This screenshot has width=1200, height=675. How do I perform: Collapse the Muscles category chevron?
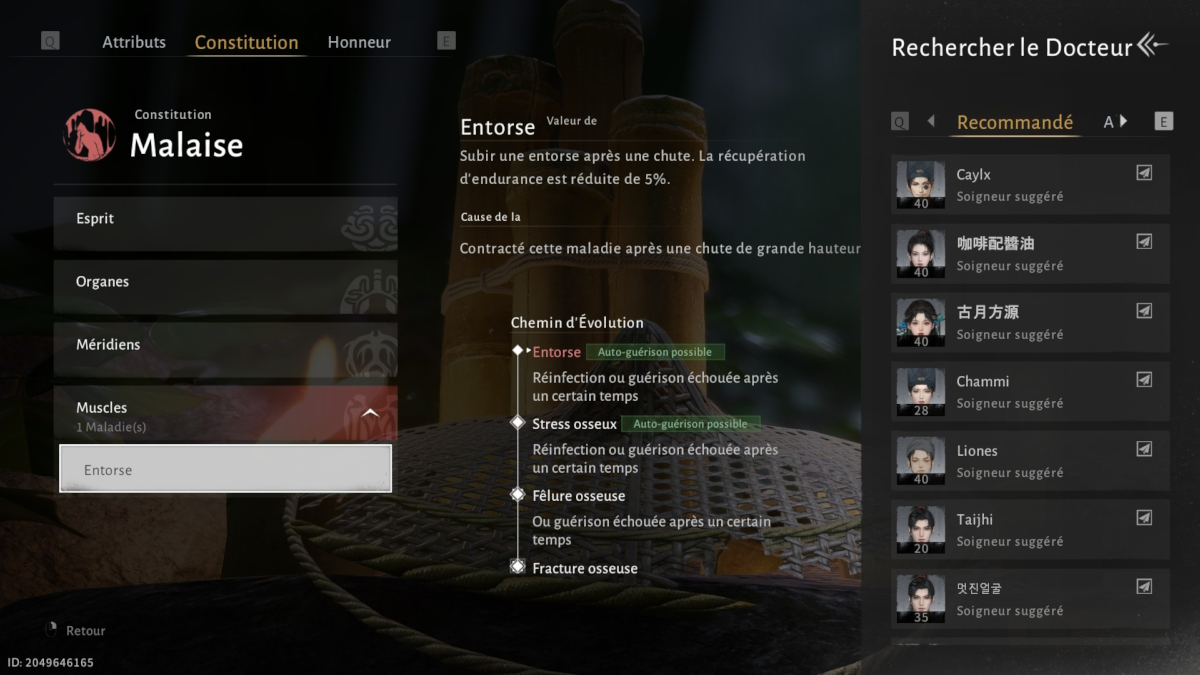pos(370,413)
